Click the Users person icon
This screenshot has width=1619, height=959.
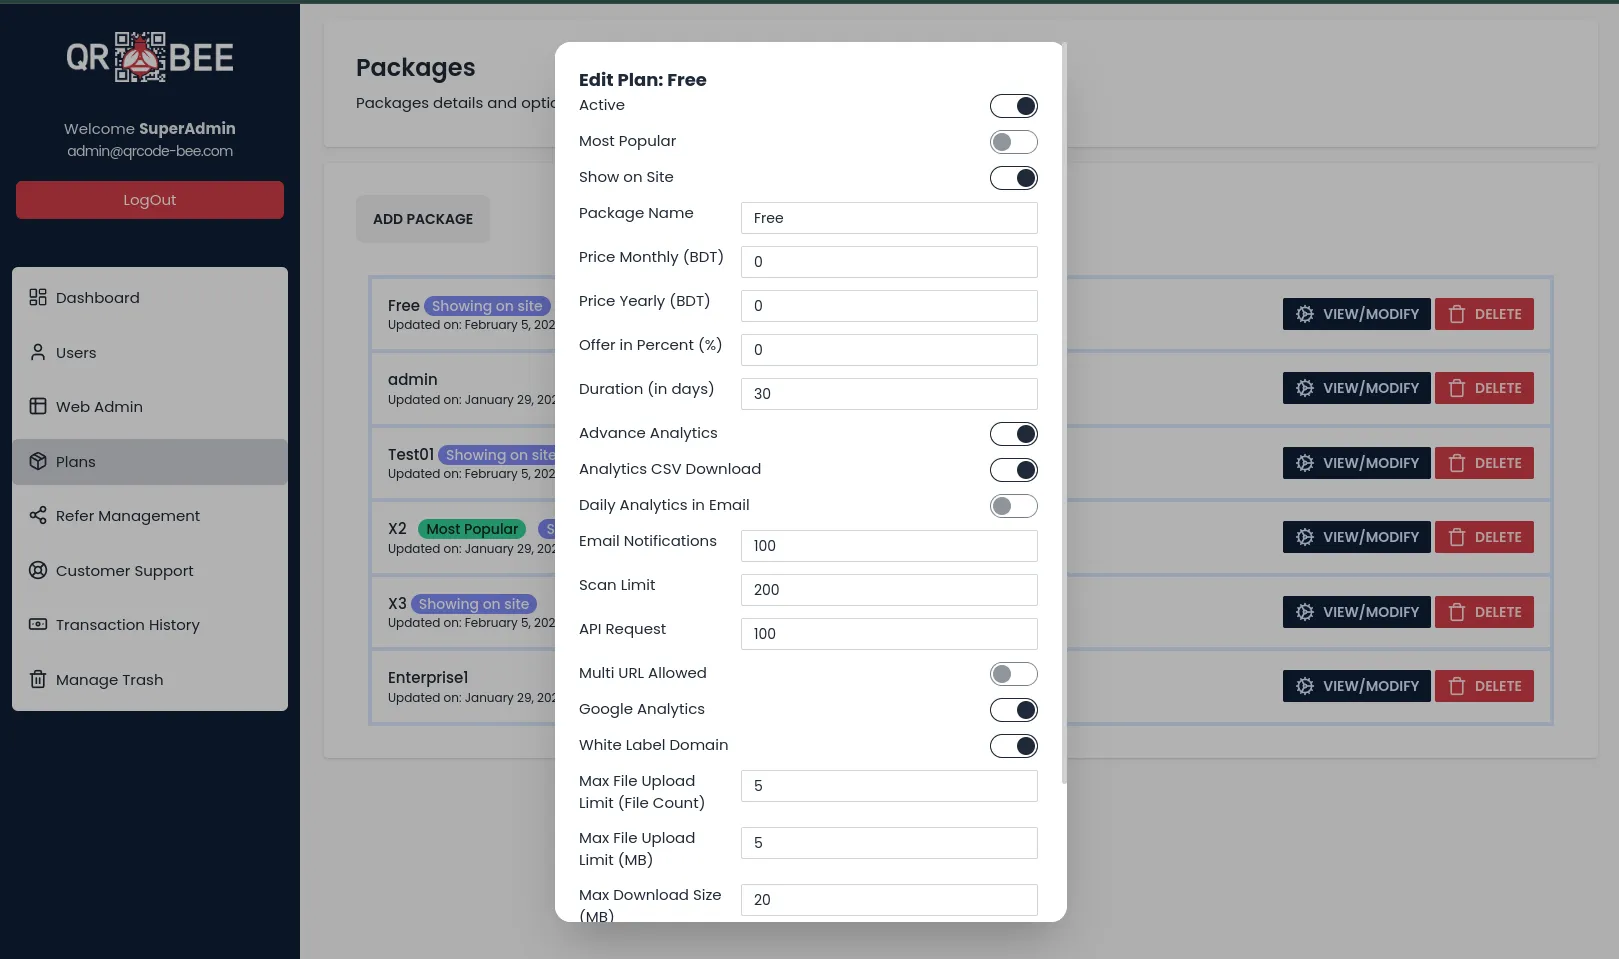[x=38, y=352]
